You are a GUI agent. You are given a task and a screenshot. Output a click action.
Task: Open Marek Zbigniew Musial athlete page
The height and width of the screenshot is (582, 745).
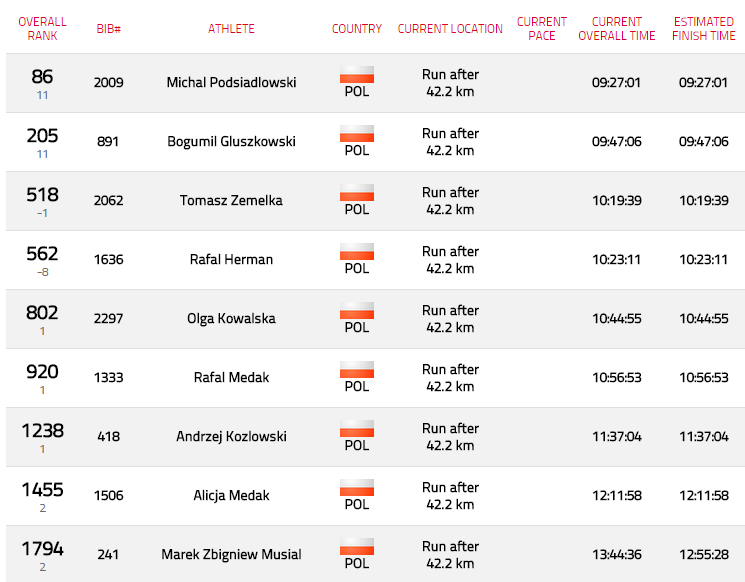[231, 554]
